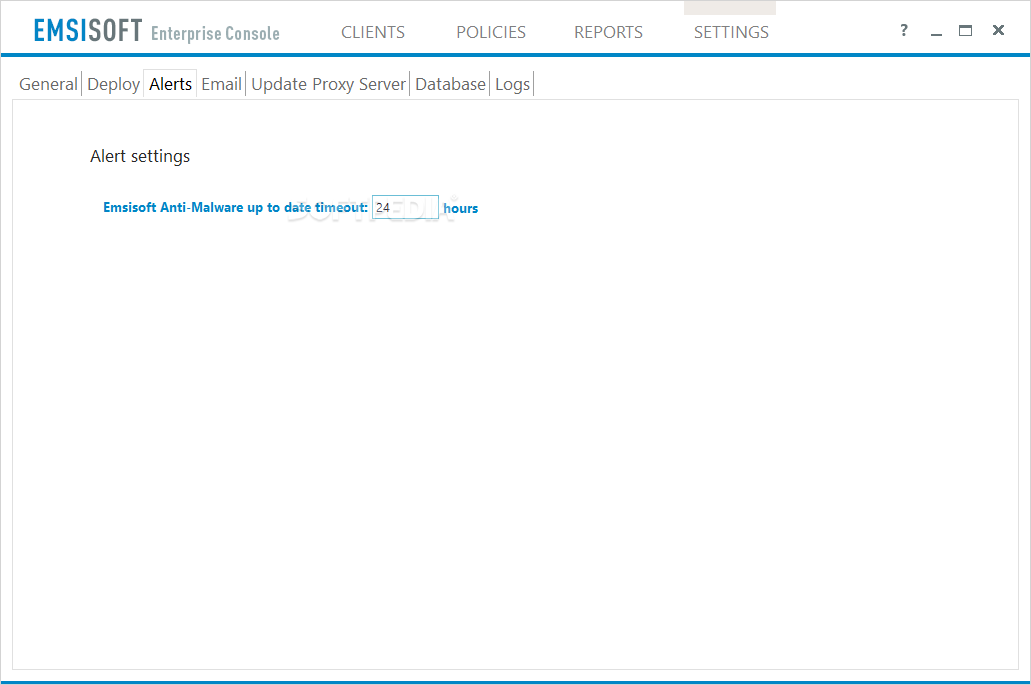Click the Emsisoft Enterprise Console logo
The image size is (1031, 685).
(x=156, y=30)
